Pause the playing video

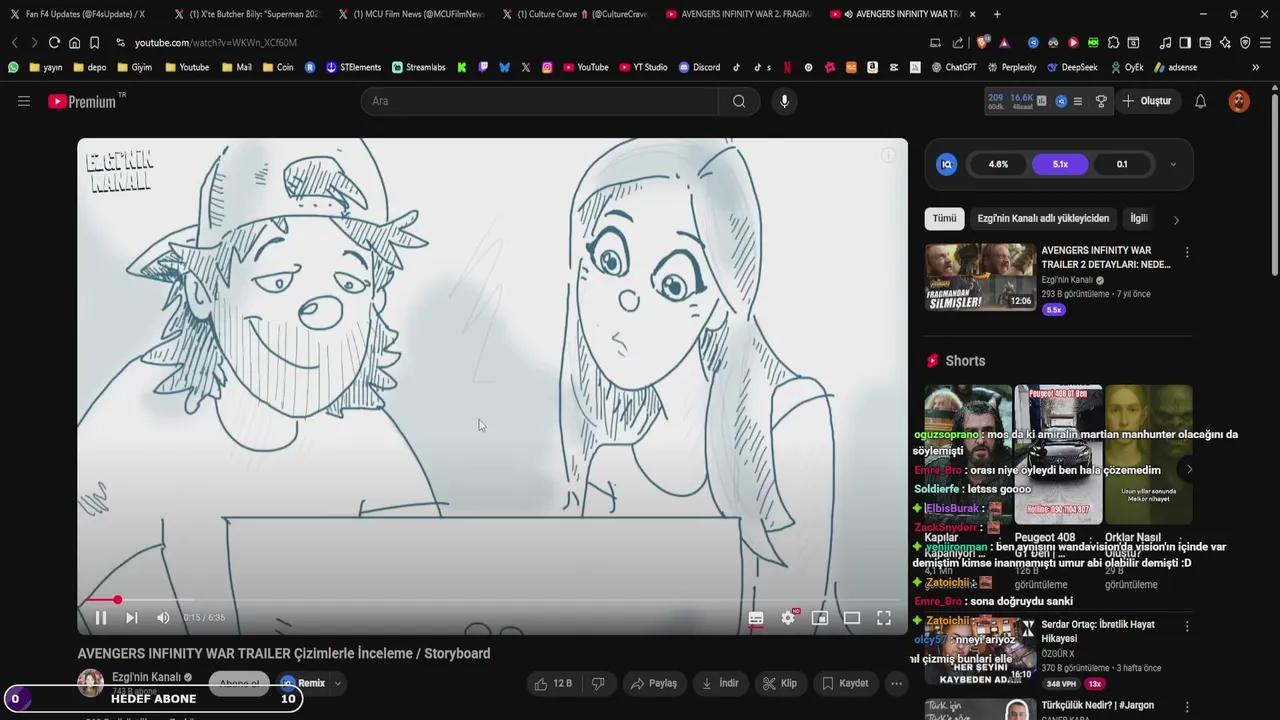[100, 618]
